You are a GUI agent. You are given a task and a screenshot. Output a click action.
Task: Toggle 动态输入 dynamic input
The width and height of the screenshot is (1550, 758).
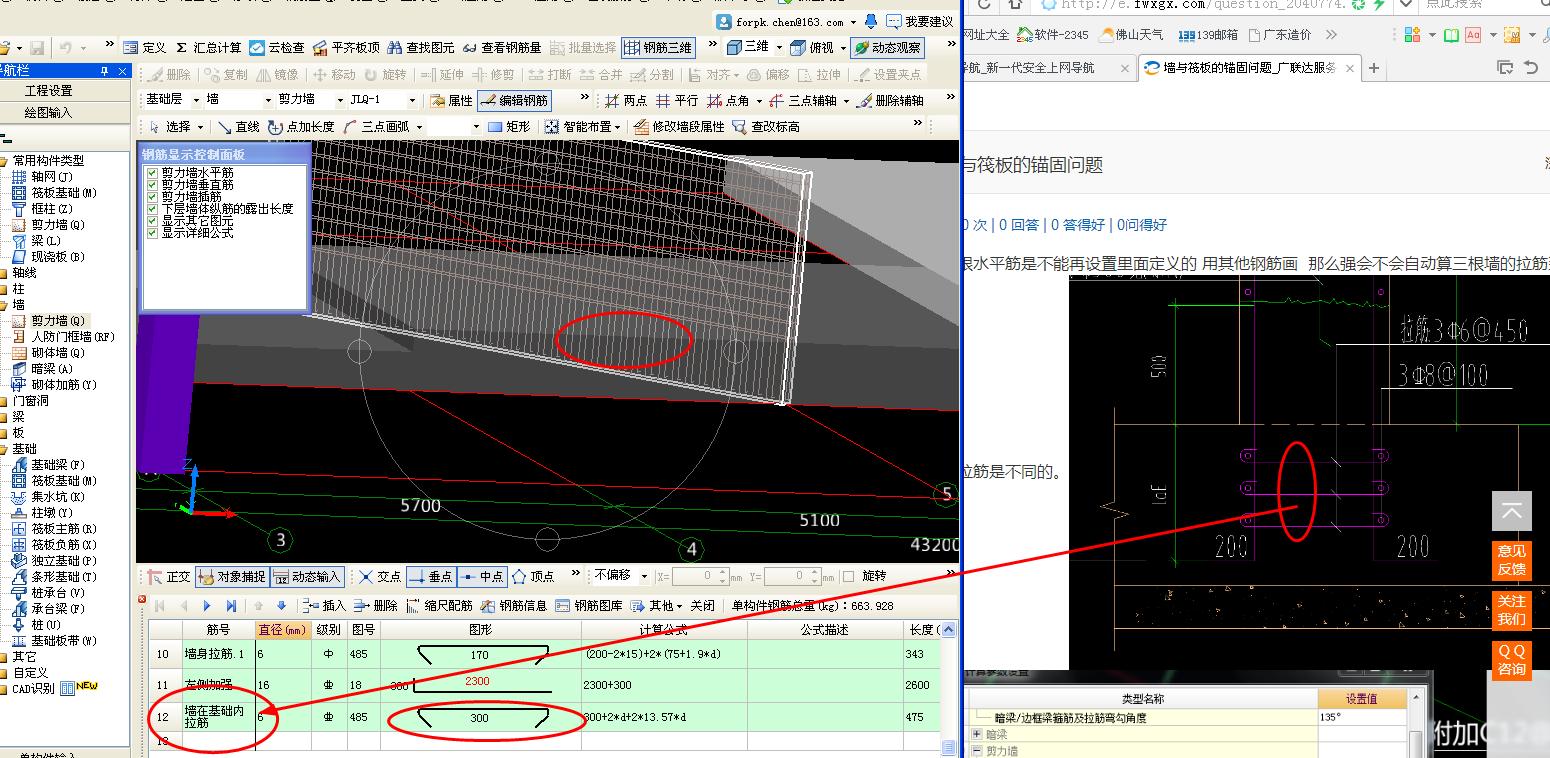pos(307,577)
